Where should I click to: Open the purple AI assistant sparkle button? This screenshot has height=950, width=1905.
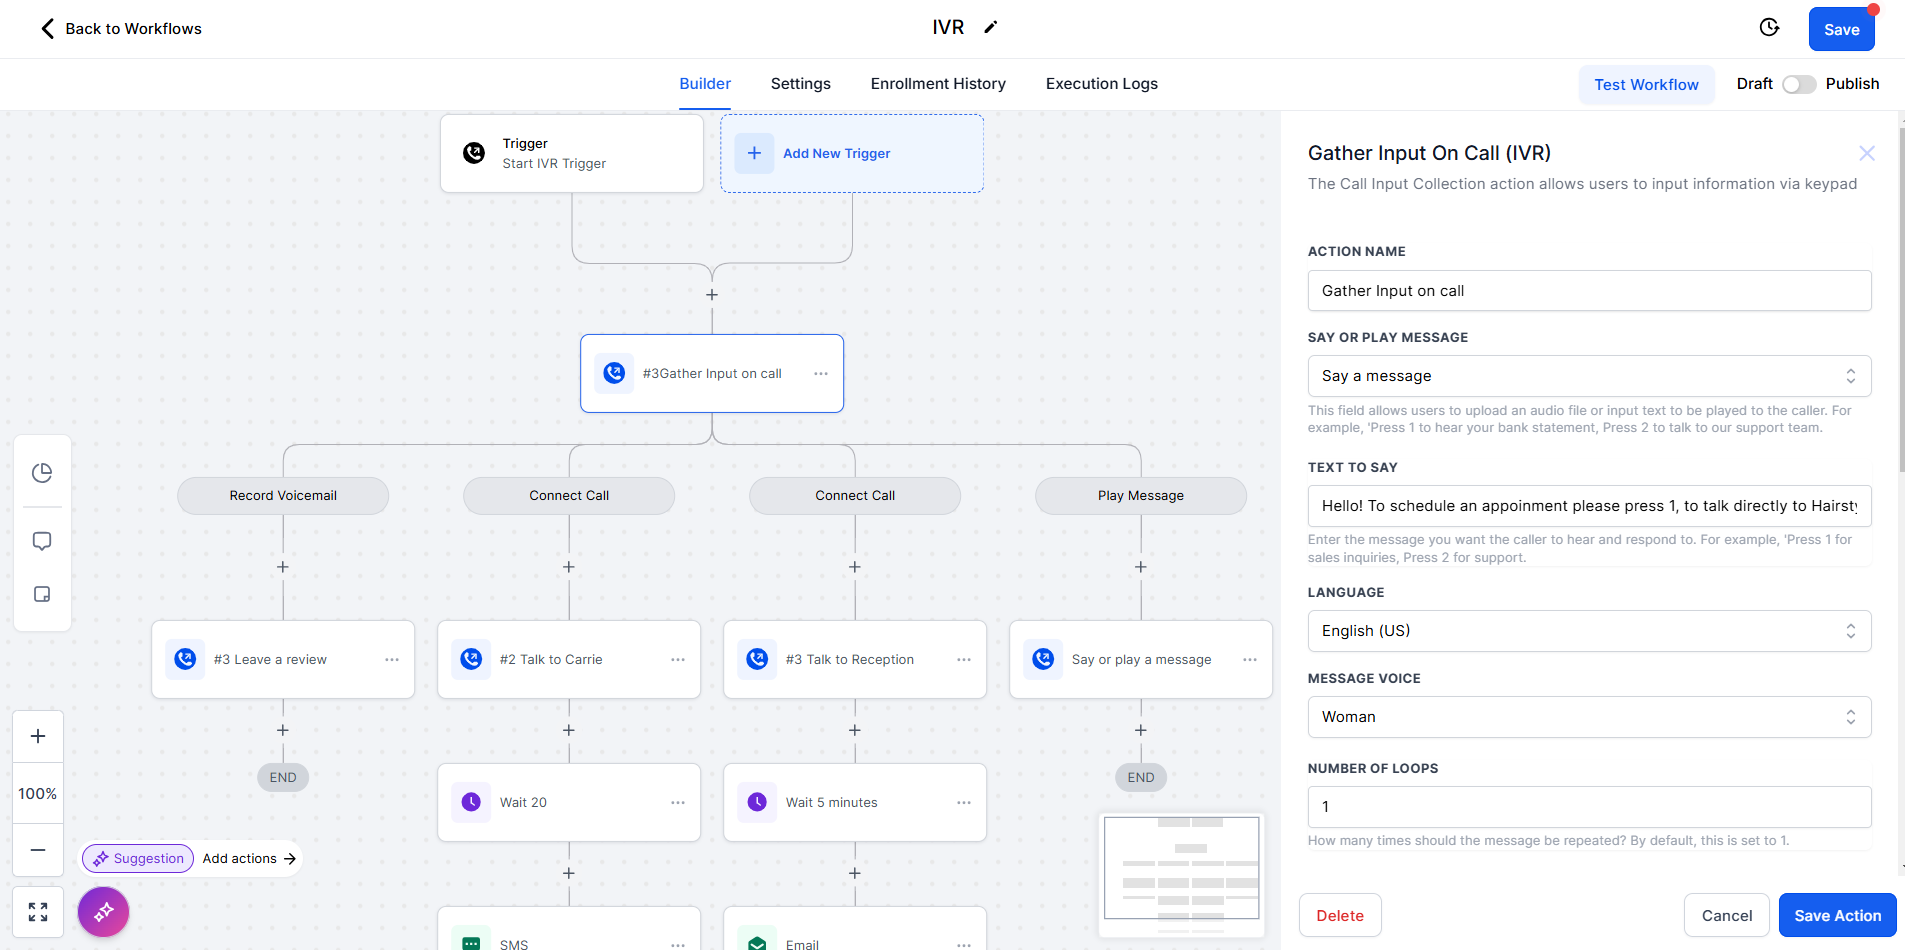pyautogui.click(x=104, y=912)
